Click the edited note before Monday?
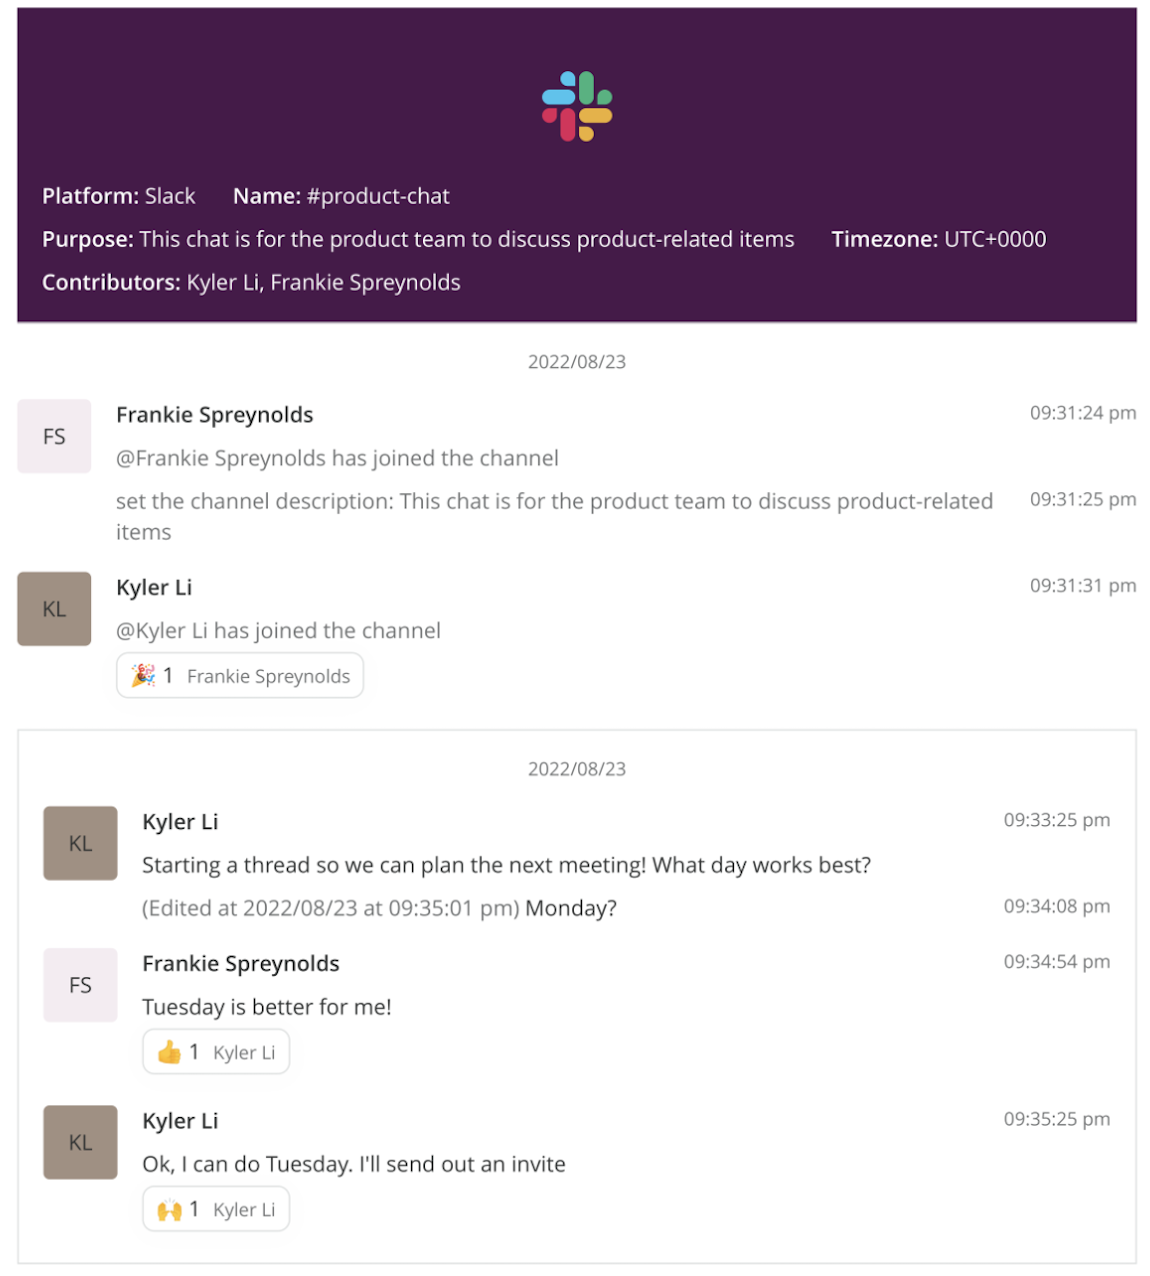Screen dimensions: 1150x1276 coord(331,908)
